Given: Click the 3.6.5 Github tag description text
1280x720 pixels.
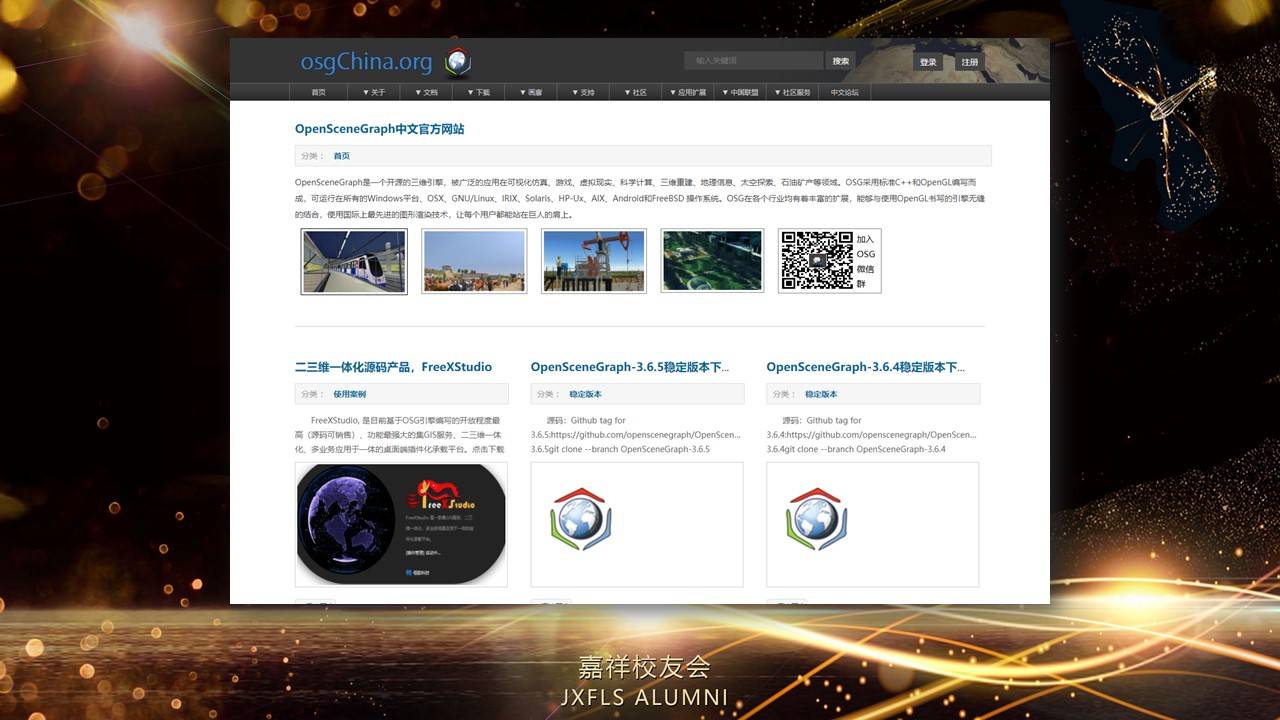Looking at the screenshot, I should tap(636, 435).
